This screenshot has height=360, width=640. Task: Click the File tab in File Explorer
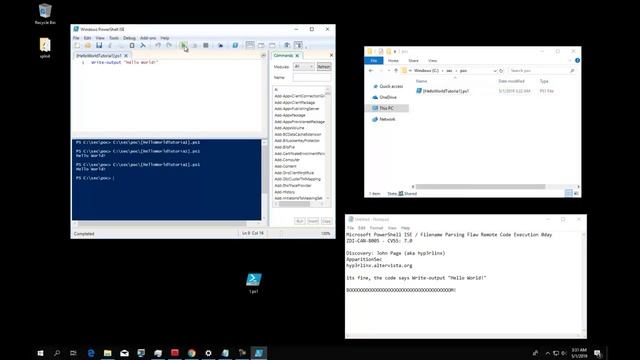374,60
